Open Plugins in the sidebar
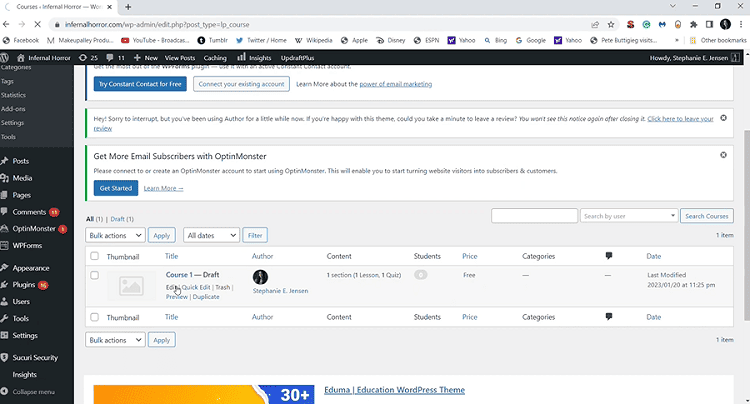Image resolution: width=750 pixels, height=404 pixels. pos(23,284)
